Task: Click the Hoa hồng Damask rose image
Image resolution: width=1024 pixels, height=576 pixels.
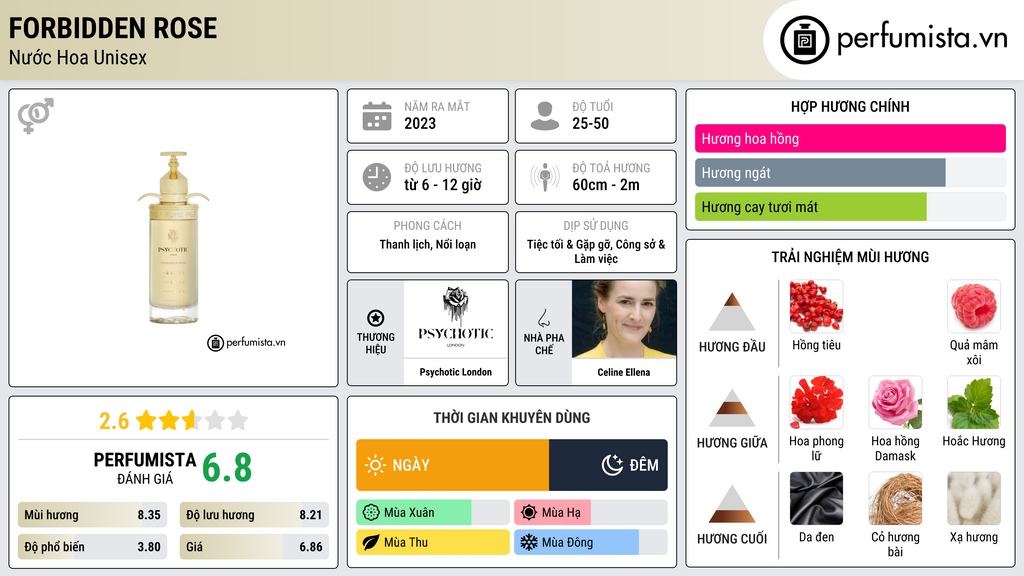Action: tap(895, 402)
